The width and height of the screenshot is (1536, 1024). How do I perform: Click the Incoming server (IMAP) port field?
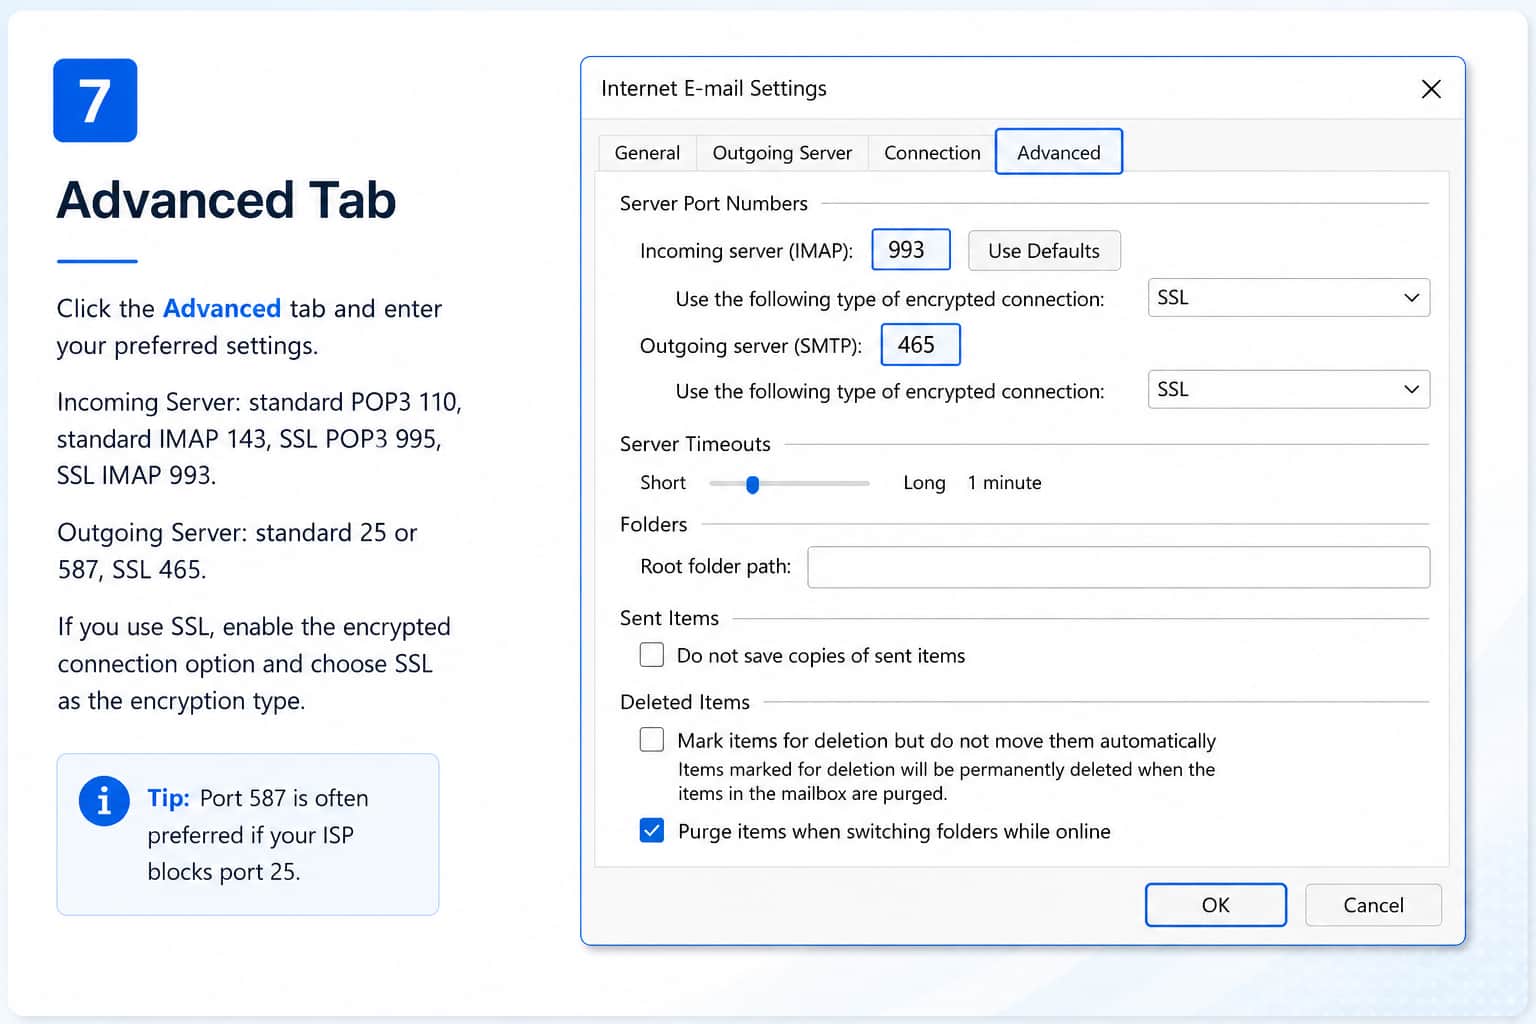click(911, 250)
